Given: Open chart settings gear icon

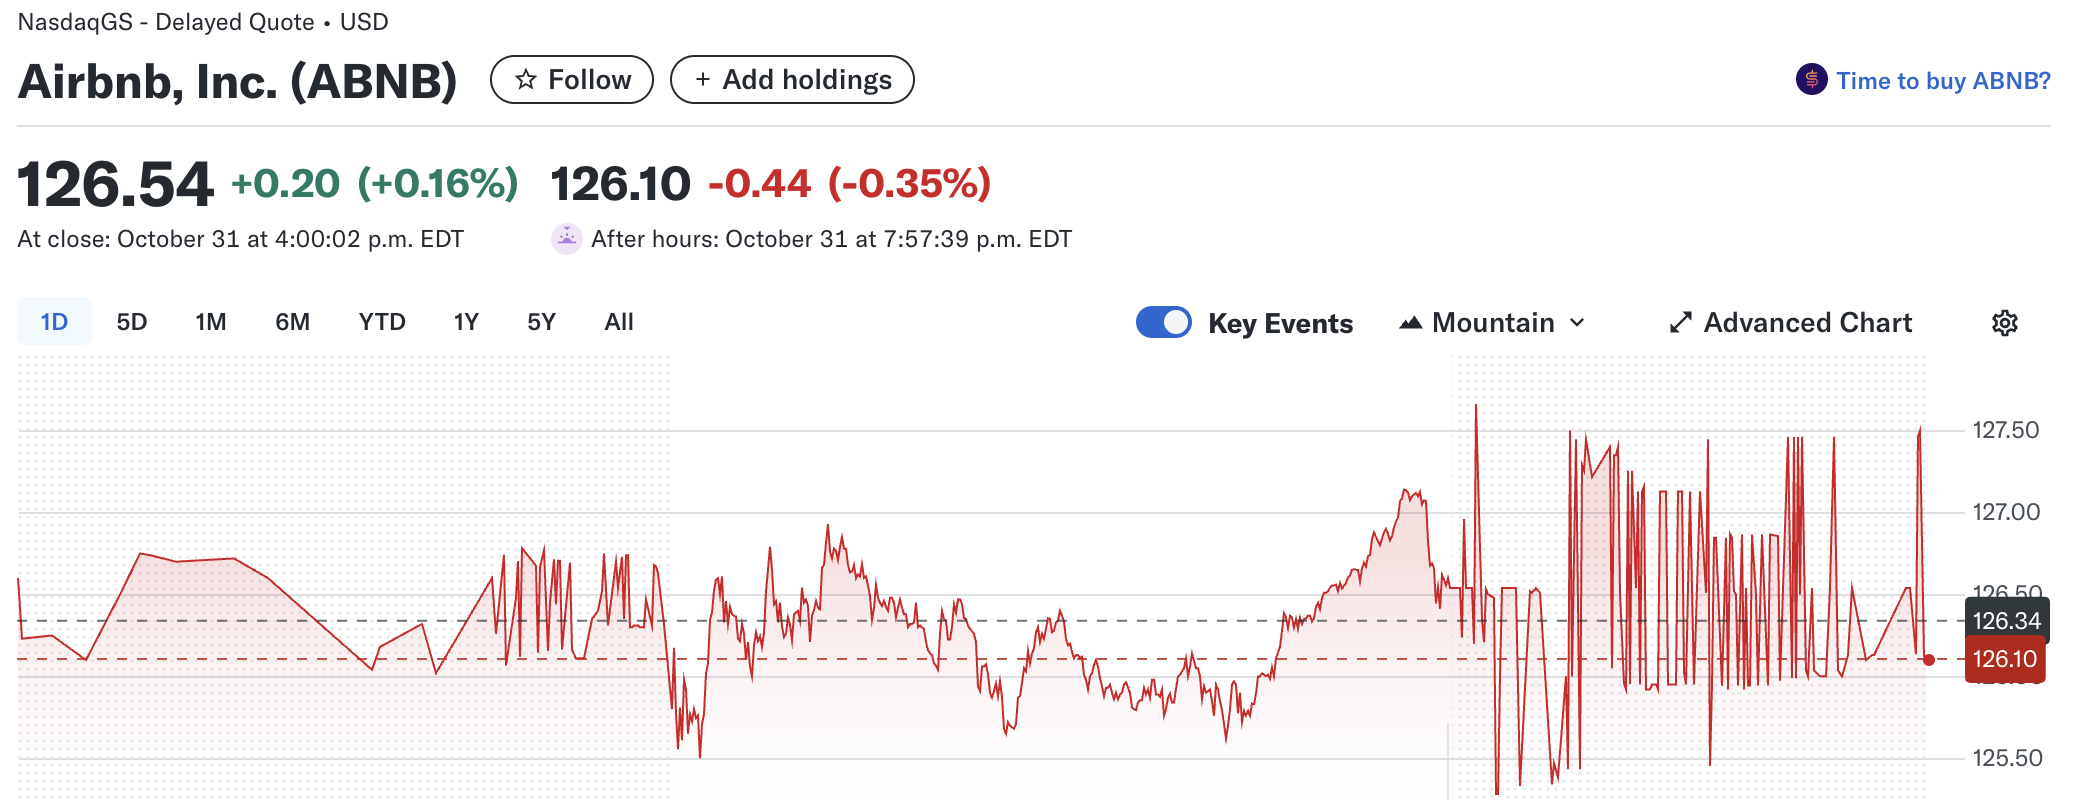Looking at the screenshot, I should 2004,323.
